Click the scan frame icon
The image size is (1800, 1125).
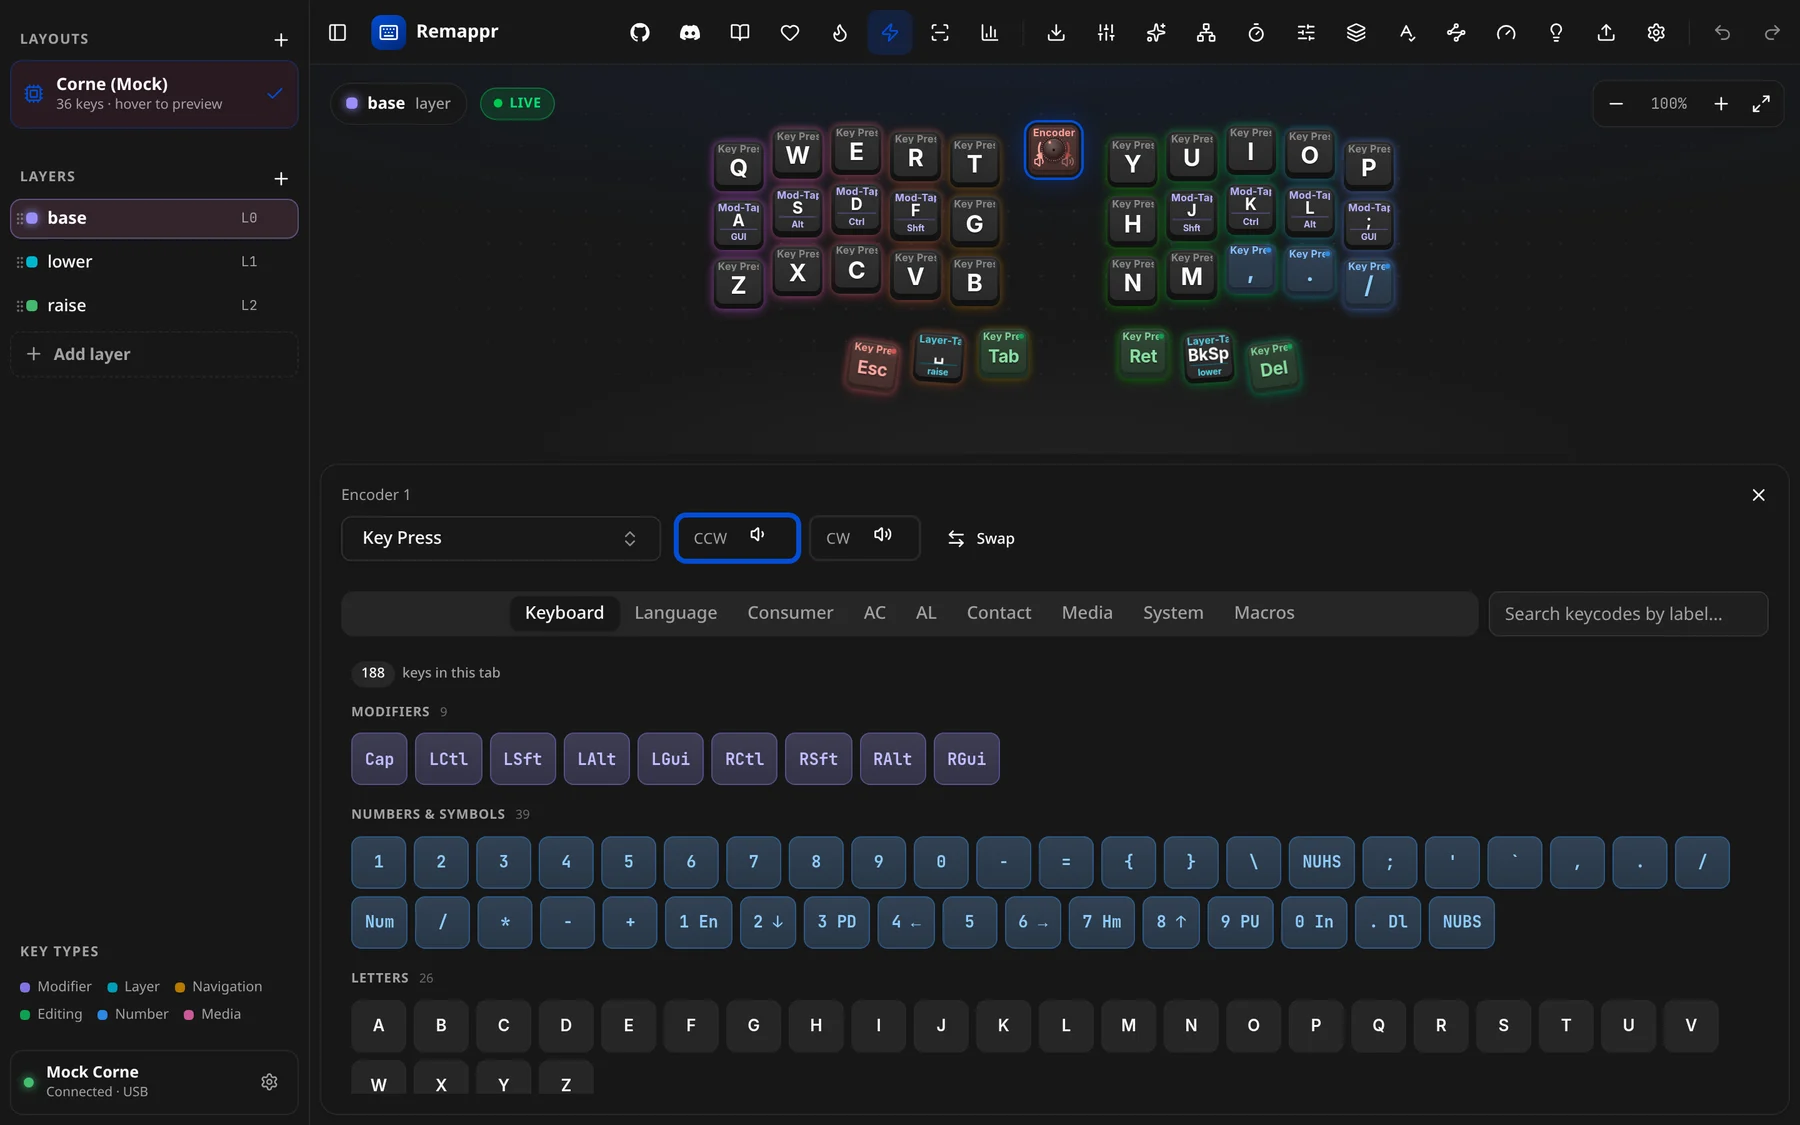click(x=940, y=33)
